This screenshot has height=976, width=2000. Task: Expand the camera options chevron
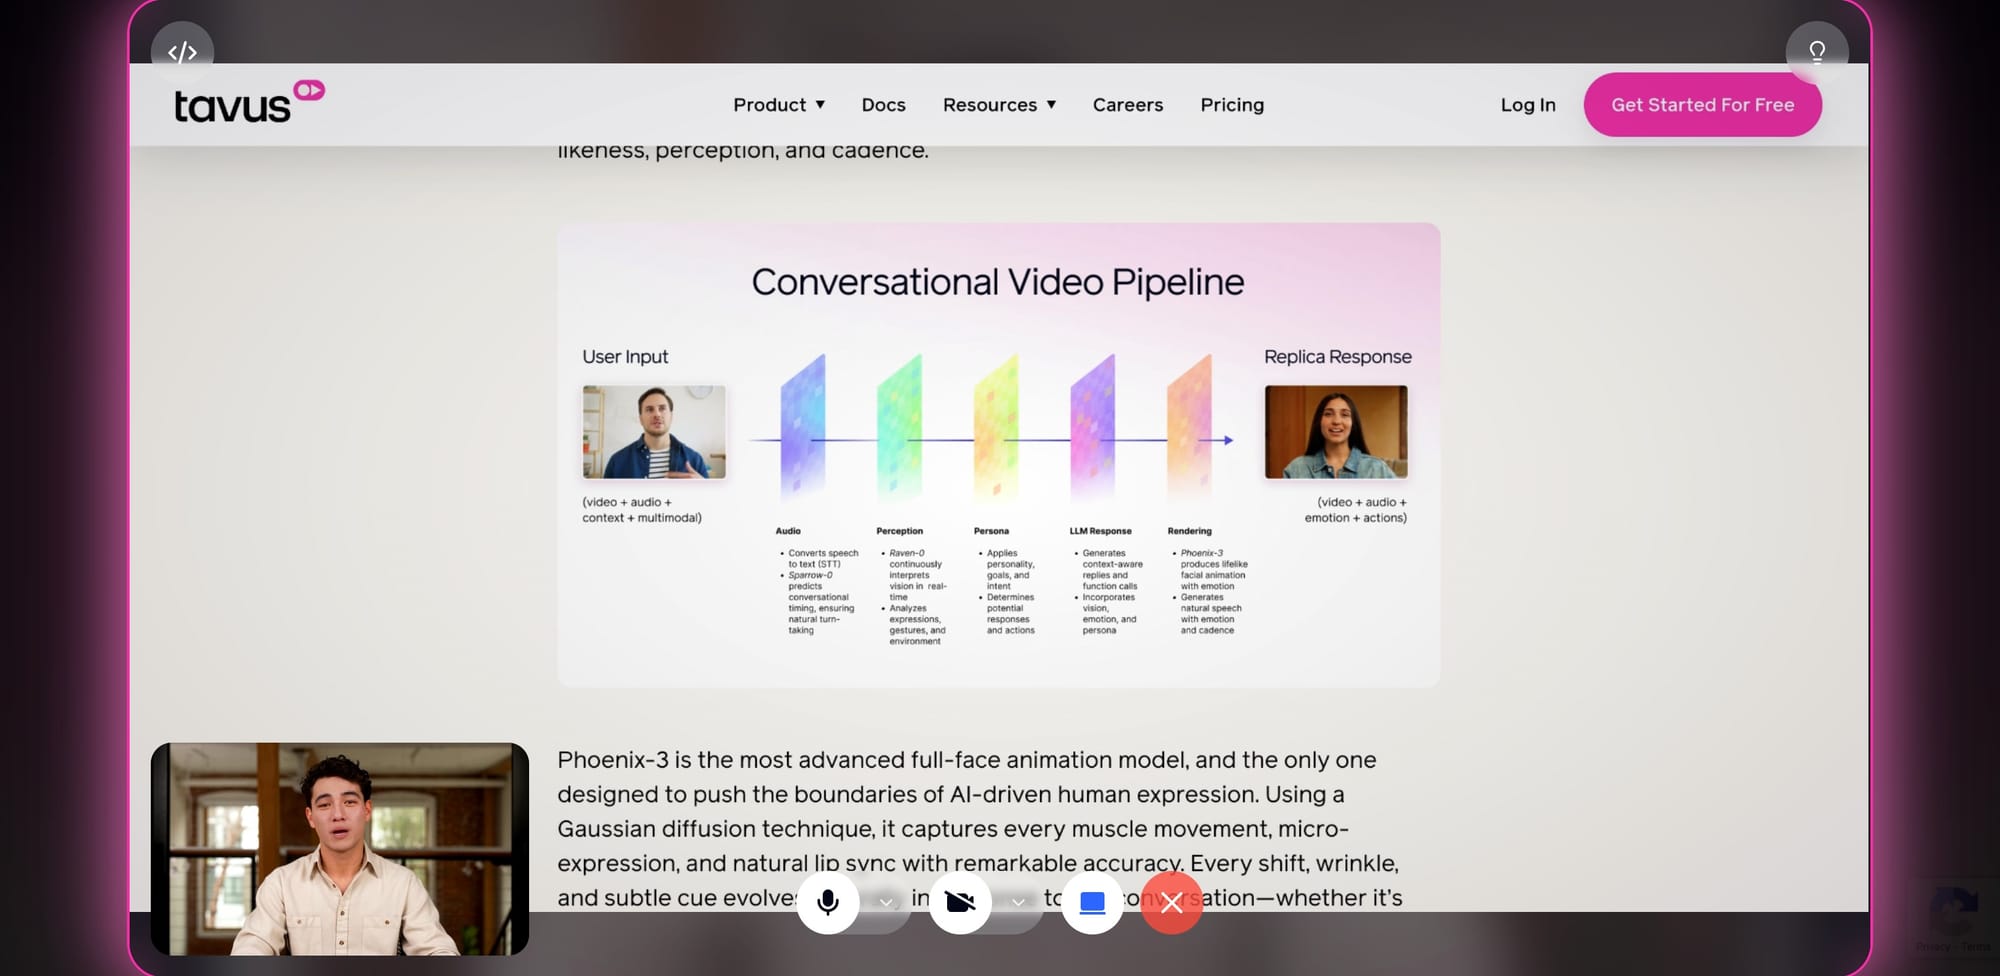pos(1018,902)
